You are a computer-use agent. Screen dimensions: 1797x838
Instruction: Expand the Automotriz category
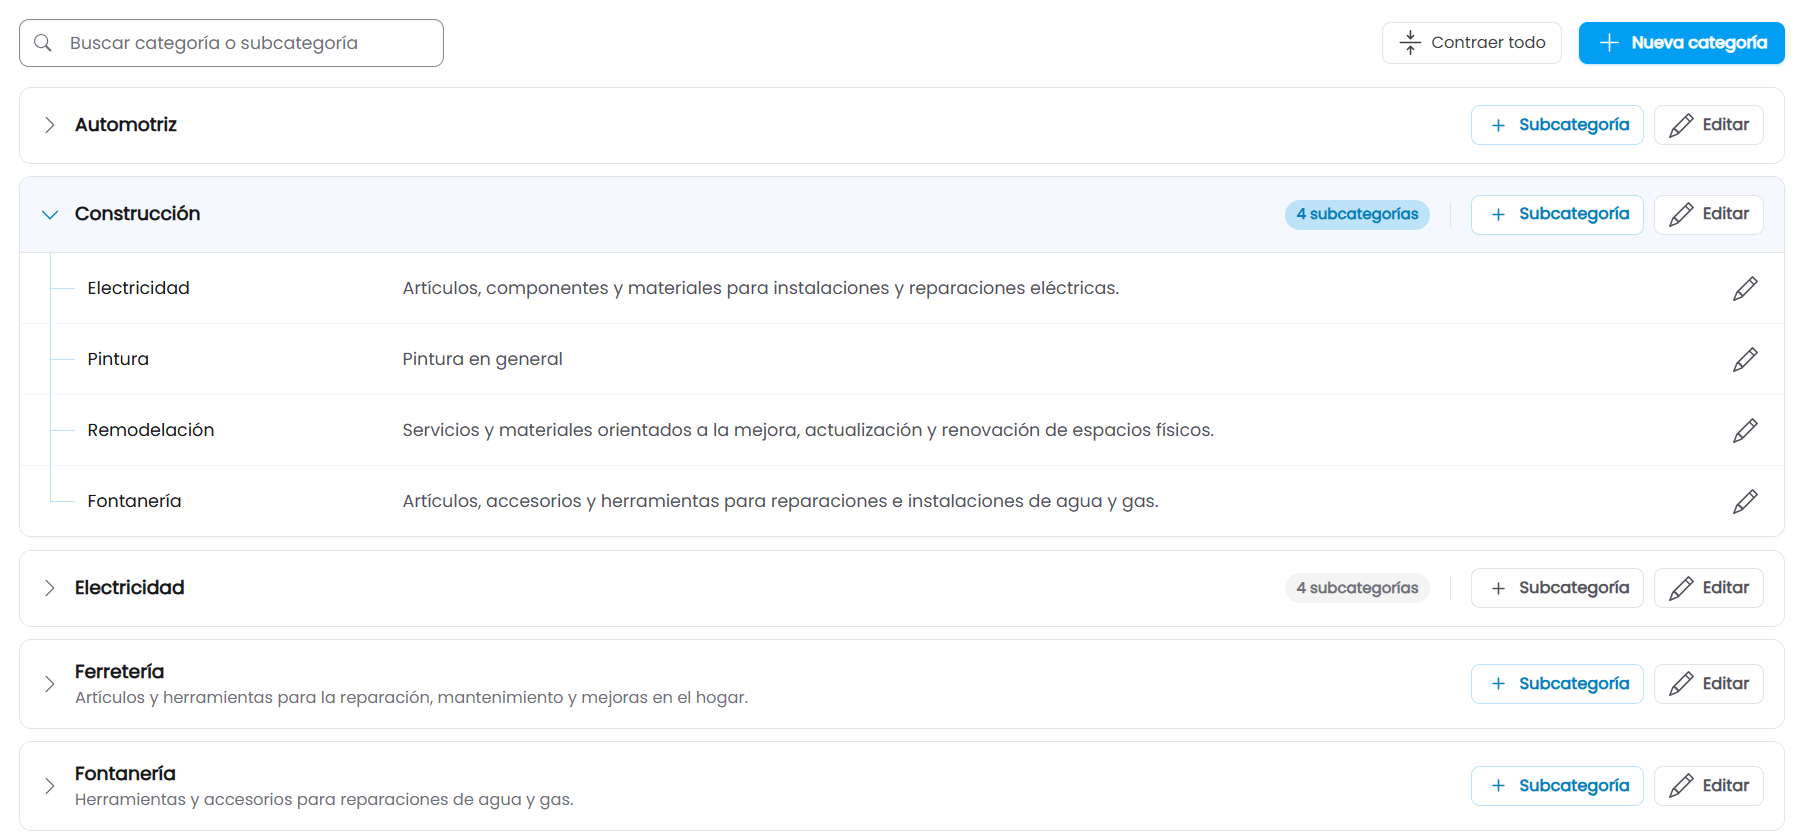pos(49,125)
